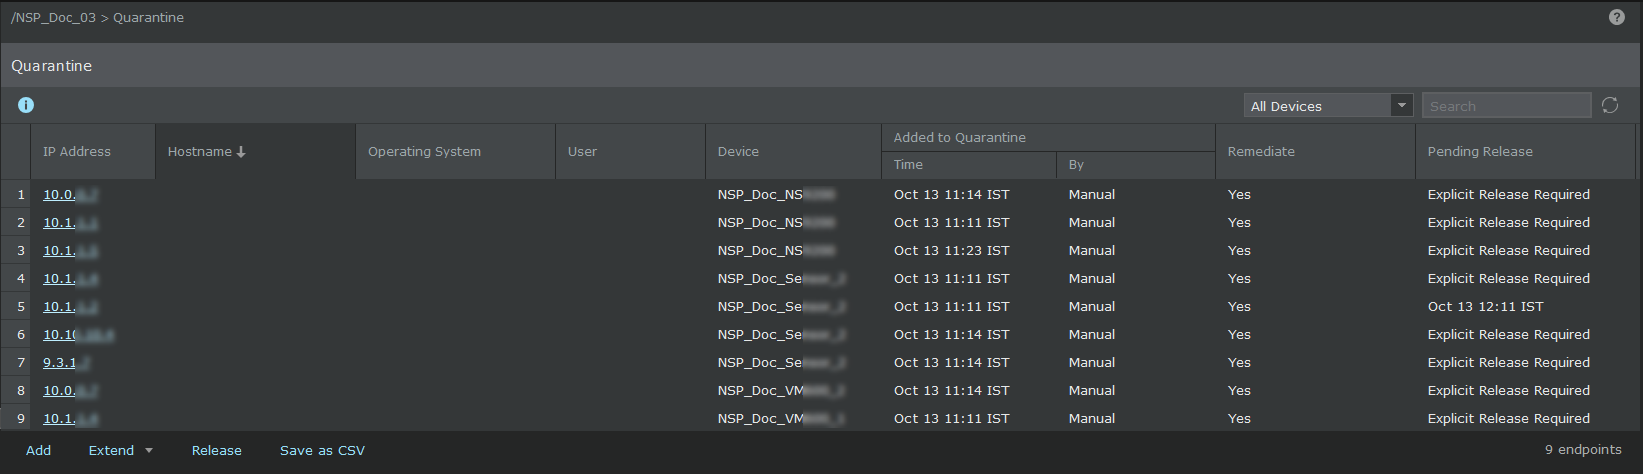Open IP address link in row 8
Screen dimensions: 1643x474
point(70,391)
